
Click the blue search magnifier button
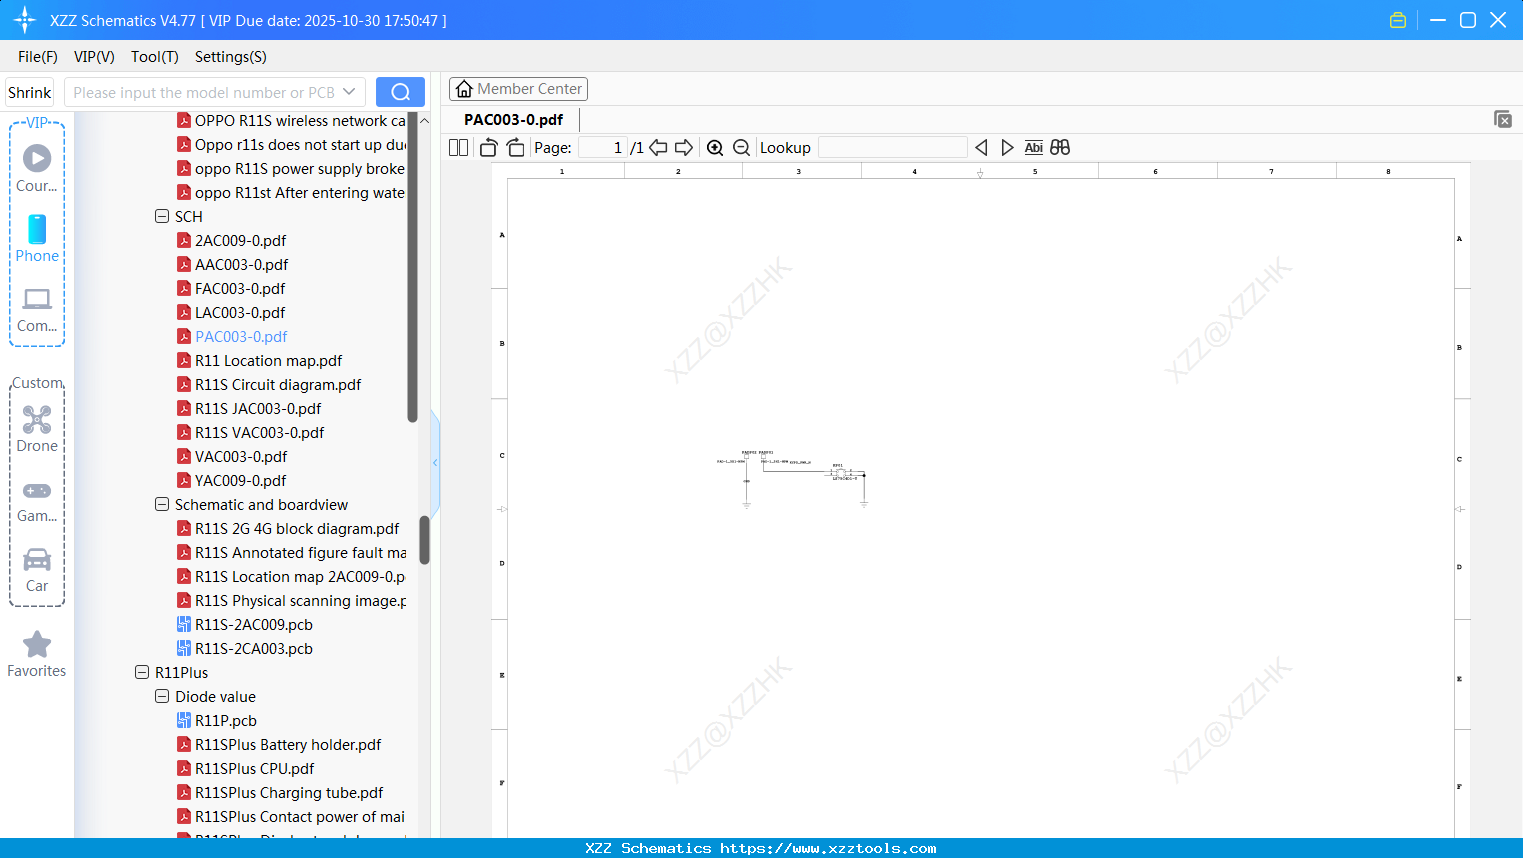[x=400, y=92]
